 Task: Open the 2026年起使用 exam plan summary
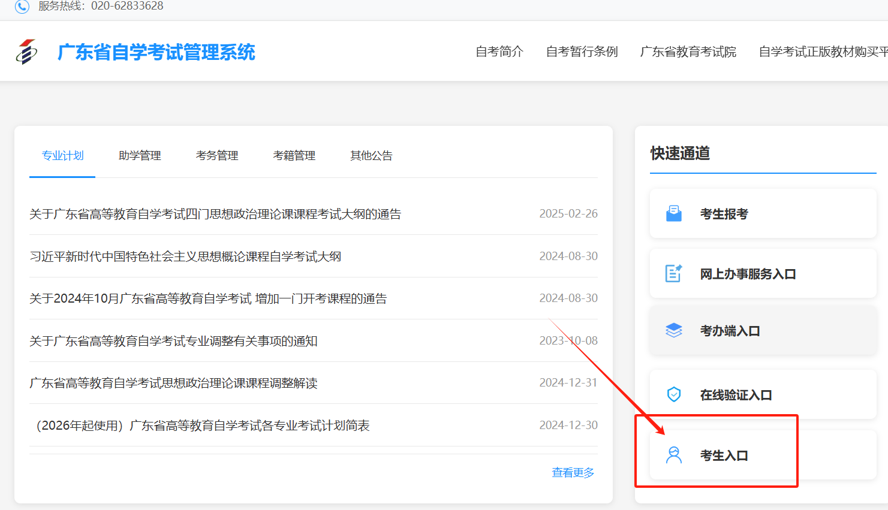(202, 426)
